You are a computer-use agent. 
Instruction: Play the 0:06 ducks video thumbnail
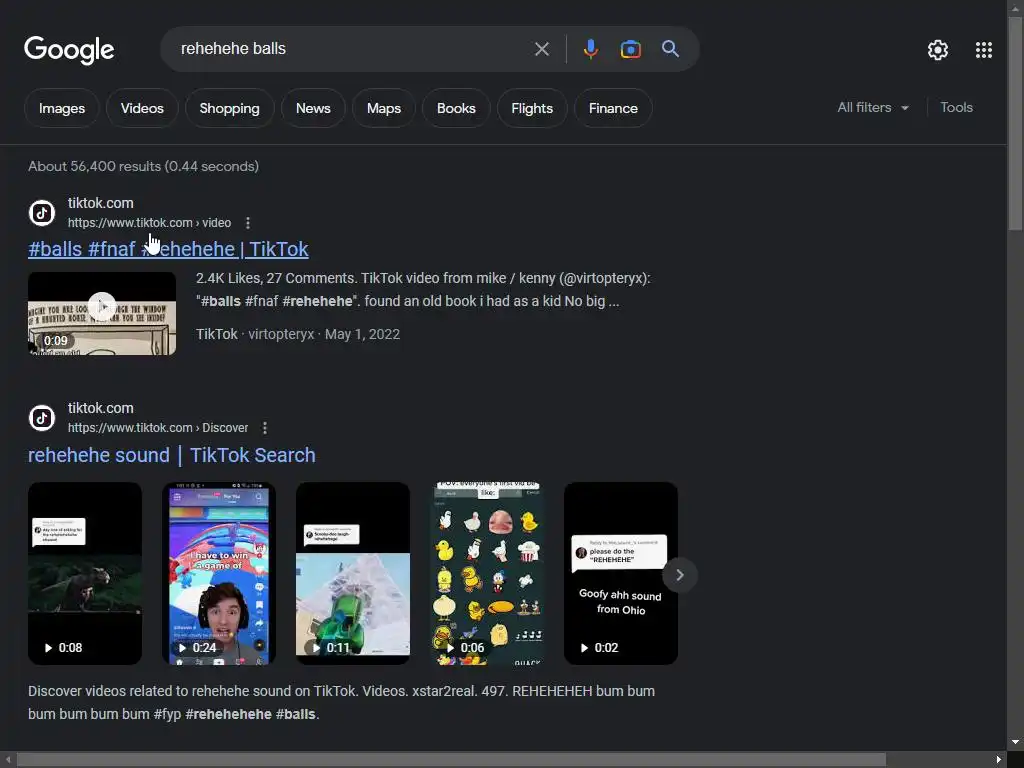487,573
